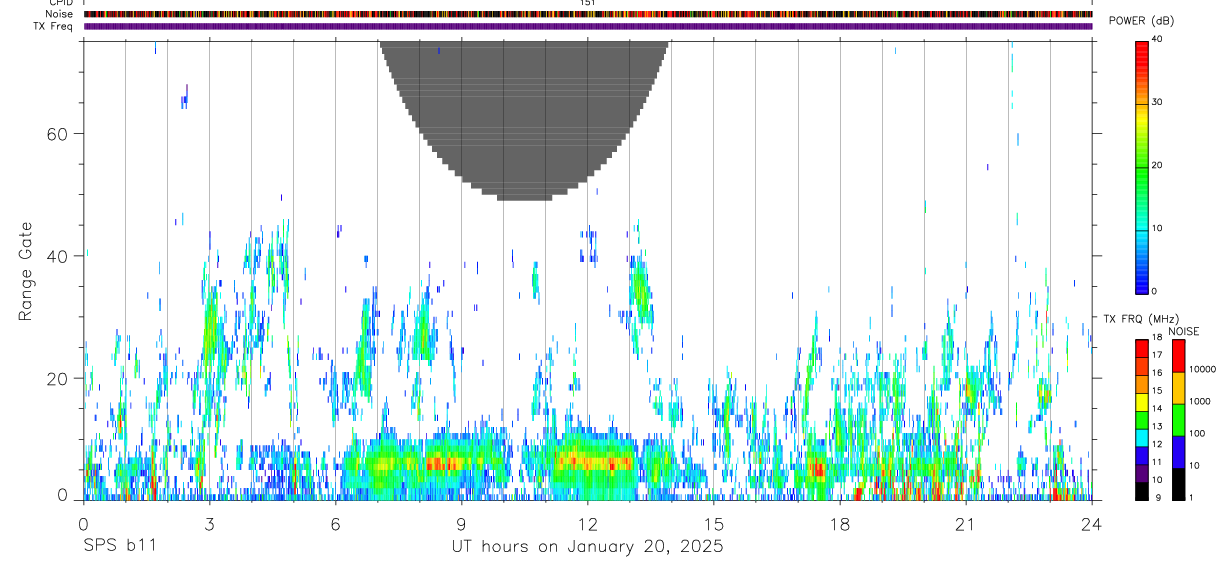Screen dimensions: 1228x567
Task: Click the black bottom swatch in NOISE legend
Action: [1178, 484]
